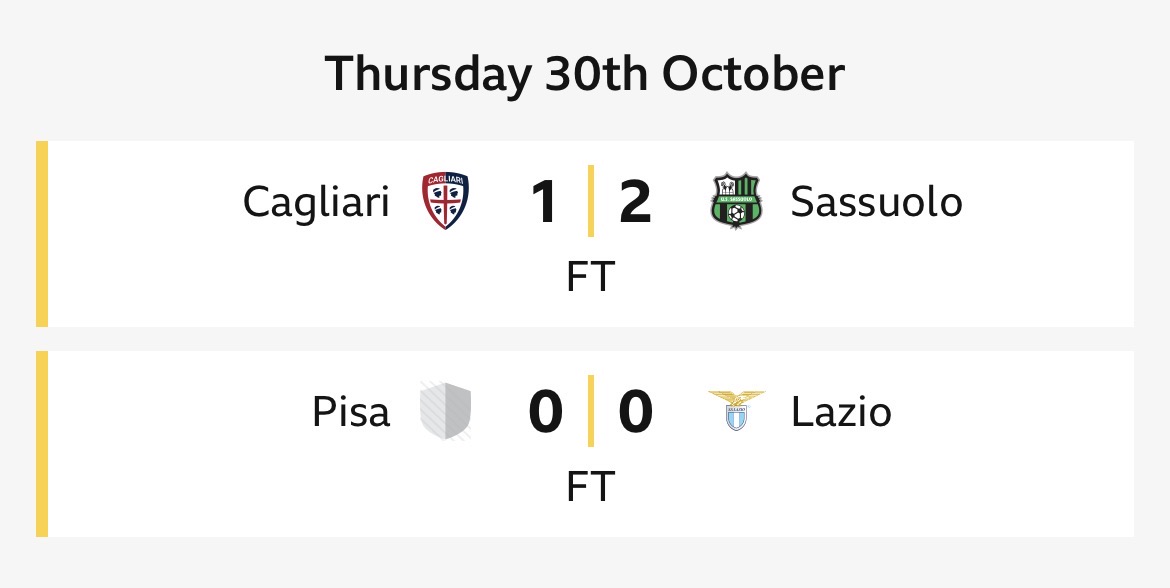
Task: Click the Cagliari club crest
Action: click(x=445, y=201)
